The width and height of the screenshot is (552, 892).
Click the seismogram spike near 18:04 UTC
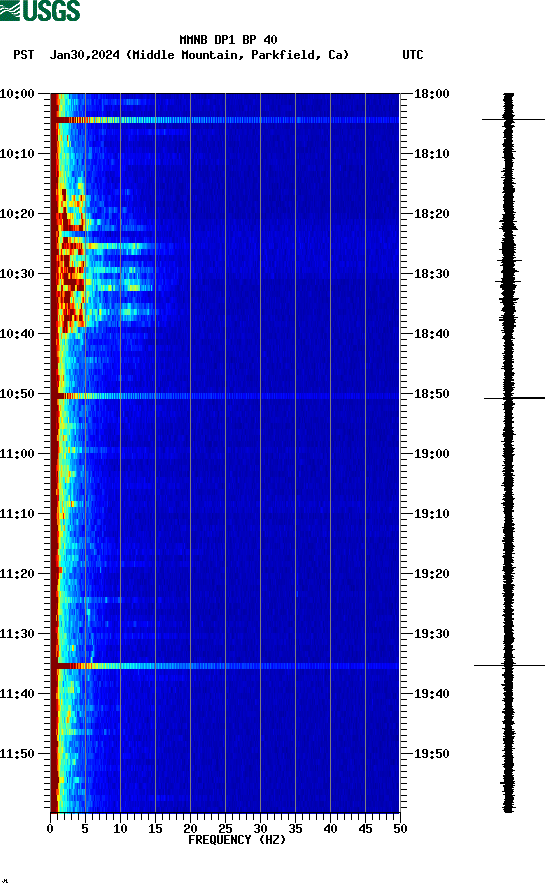click(x=513, y=119)
